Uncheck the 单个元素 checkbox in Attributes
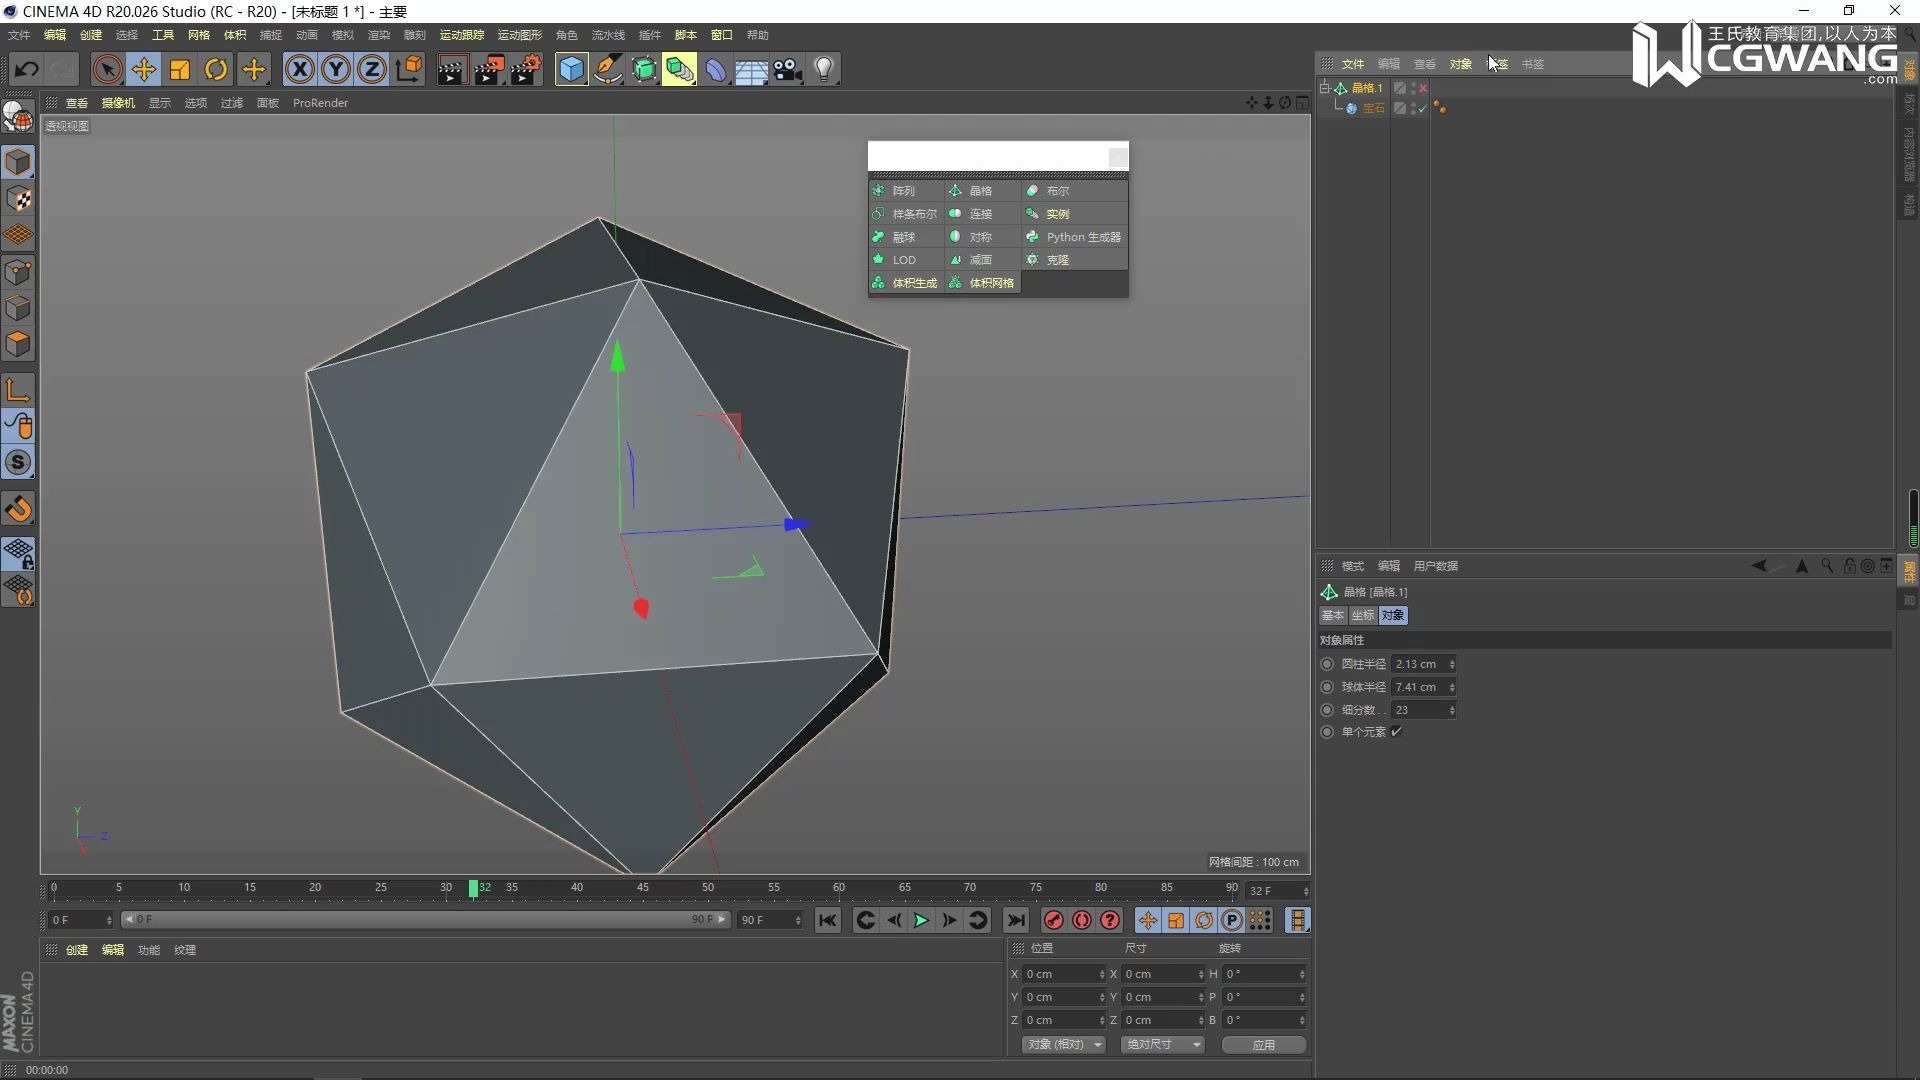The height and width of the screenshot is (1080, 1920). 1398,731
